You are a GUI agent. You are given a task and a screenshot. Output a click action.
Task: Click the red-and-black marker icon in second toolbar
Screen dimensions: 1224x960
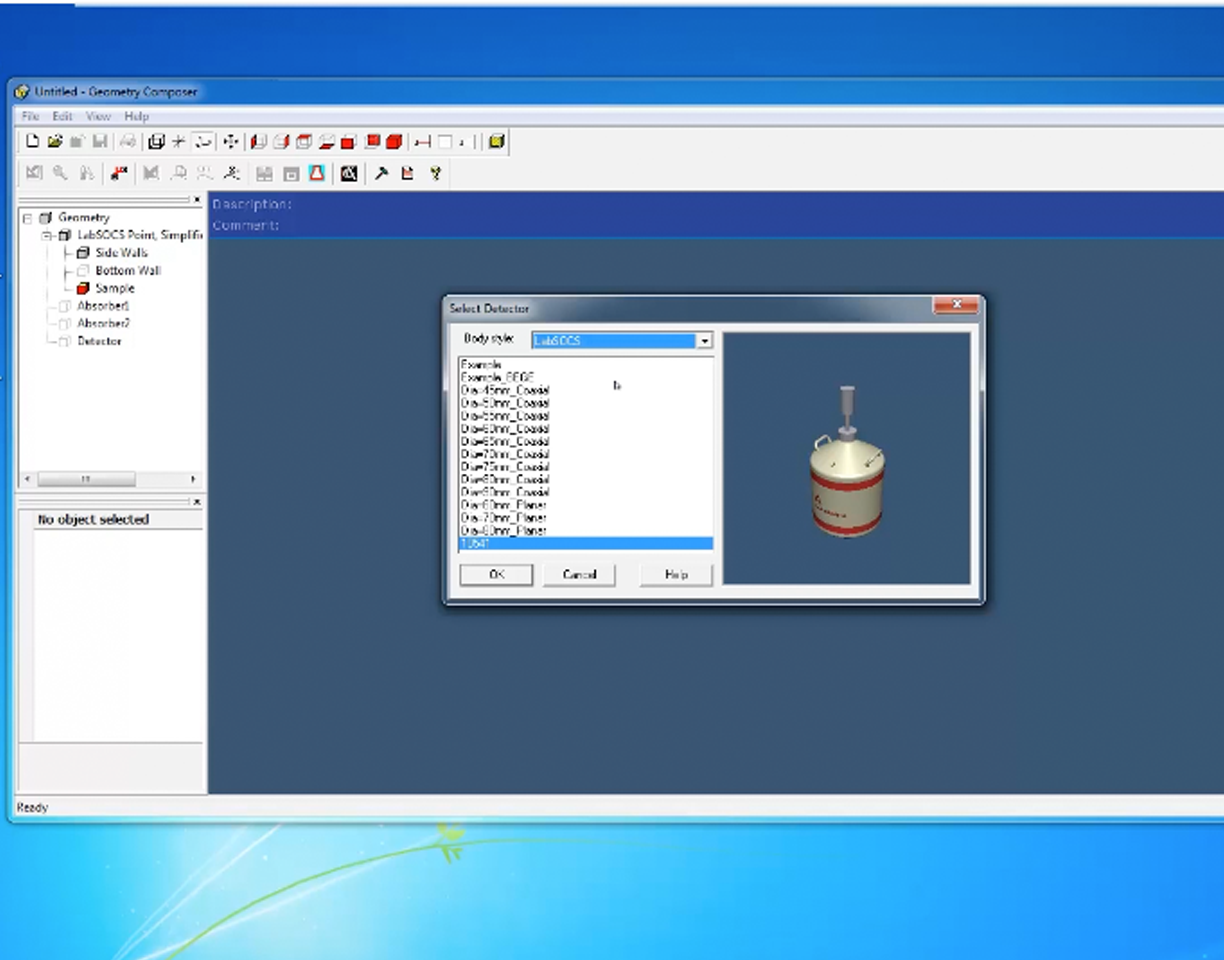point(119,173)
